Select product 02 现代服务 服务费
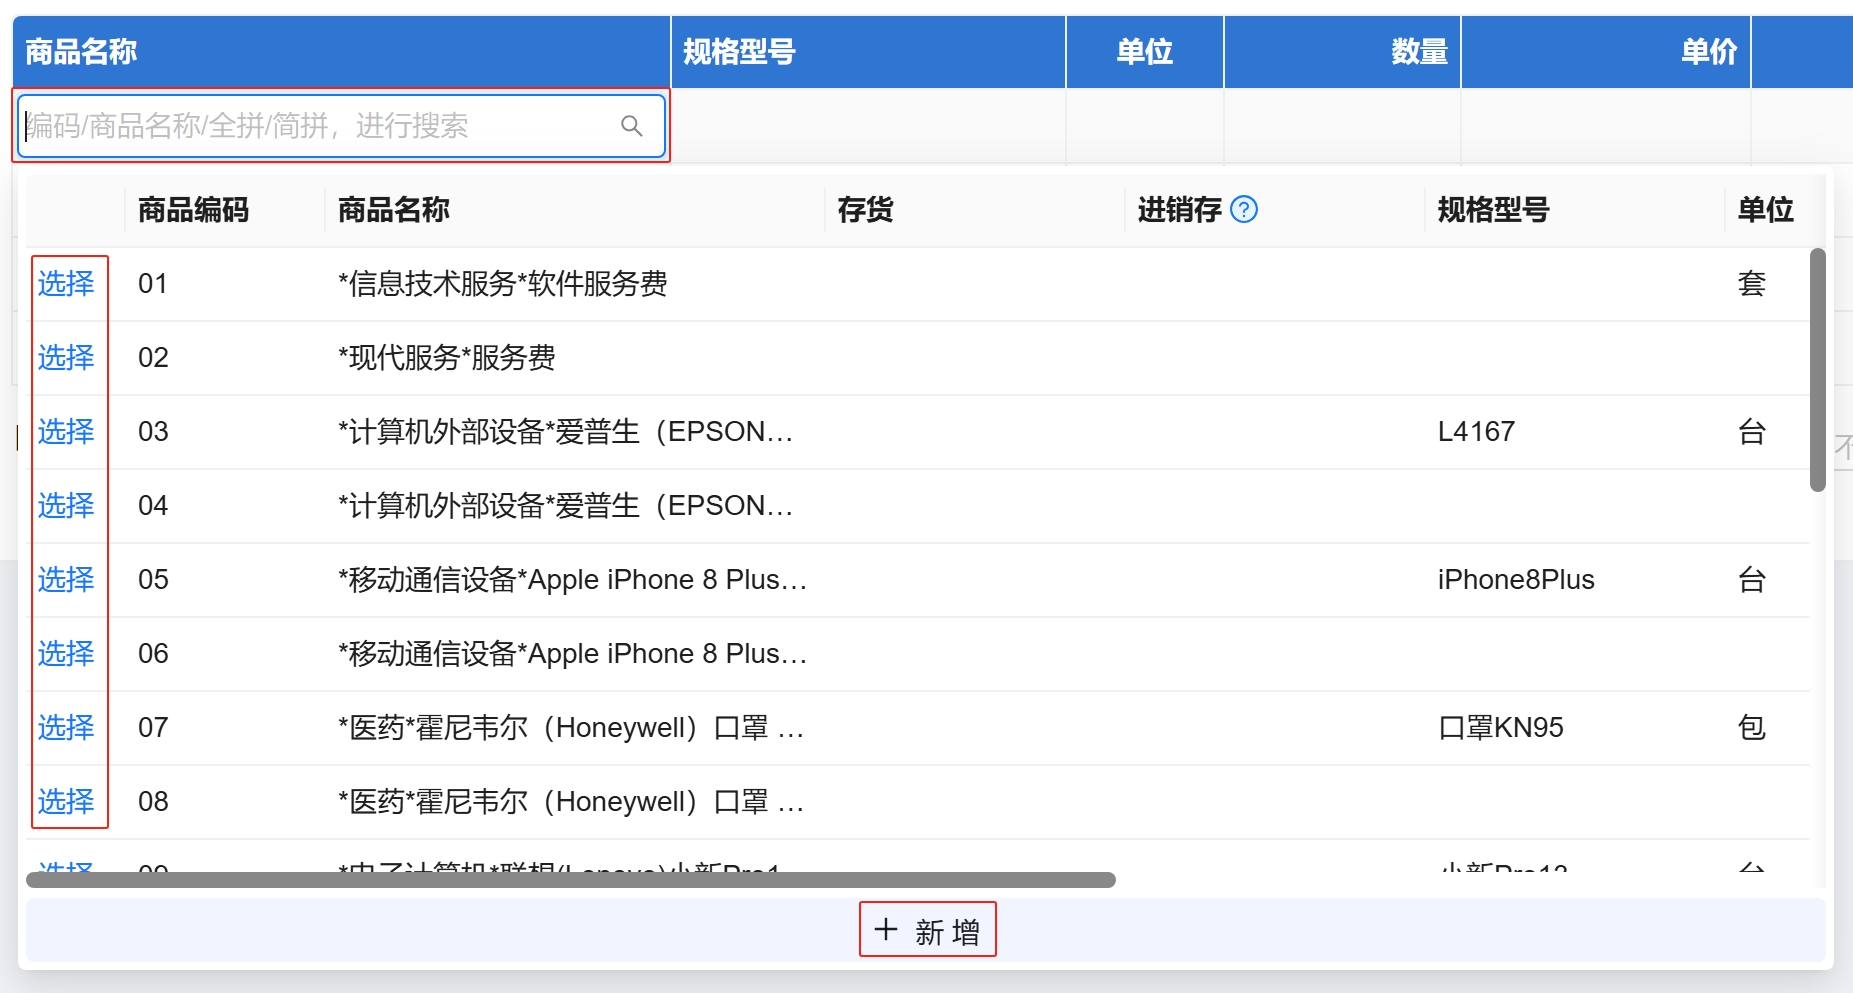The image size is (1853, 993). [x=66, y=358]
